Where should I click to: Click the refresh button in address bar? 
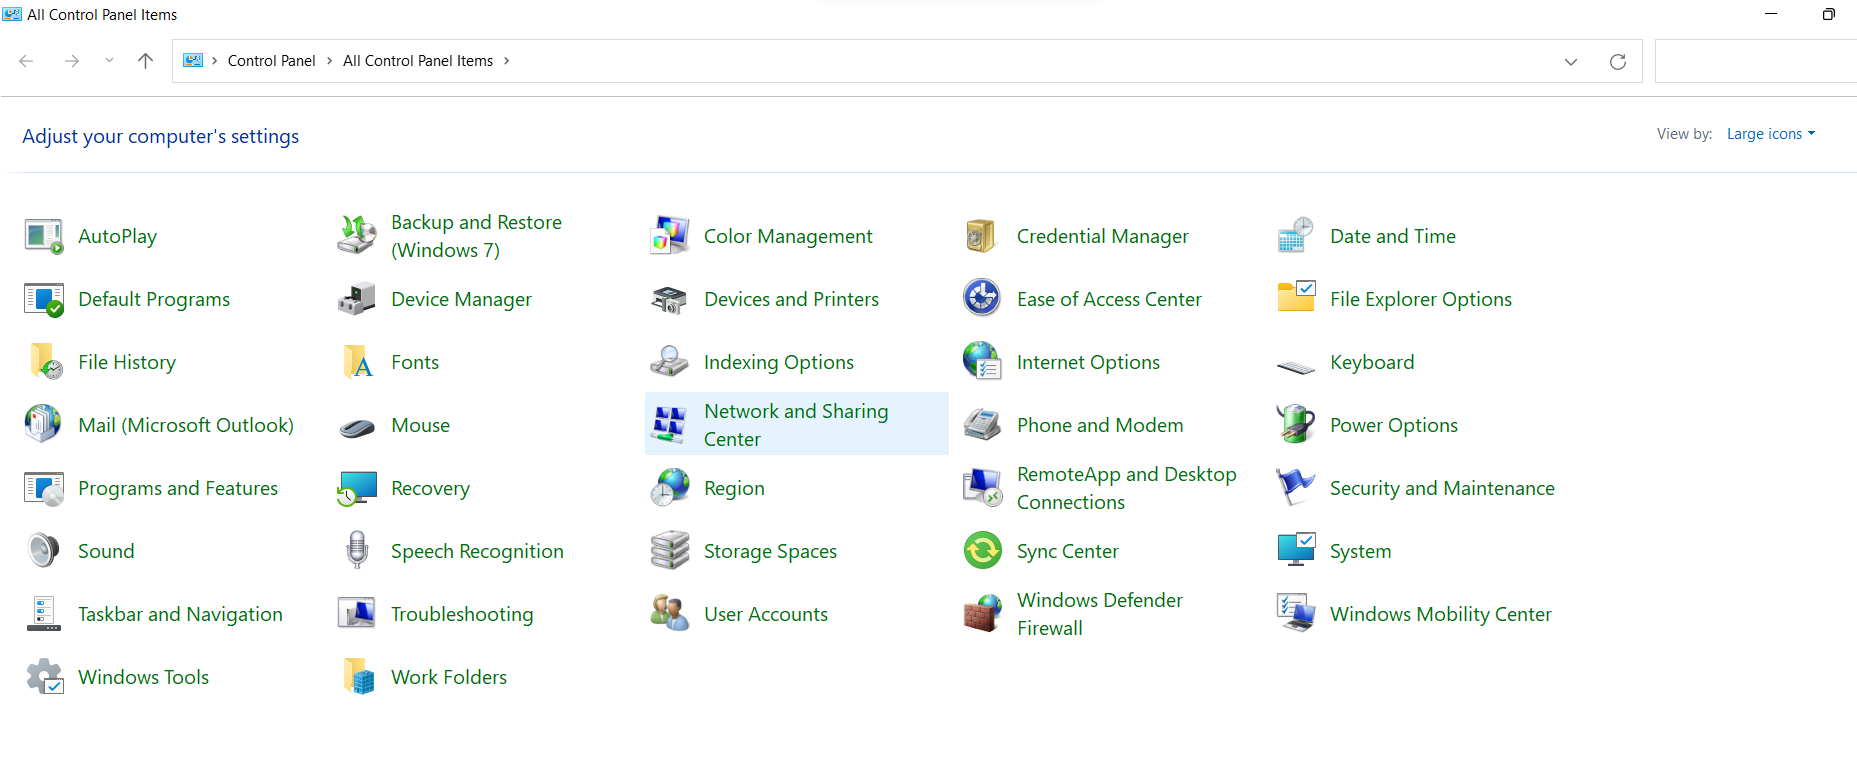point(1617,61)
